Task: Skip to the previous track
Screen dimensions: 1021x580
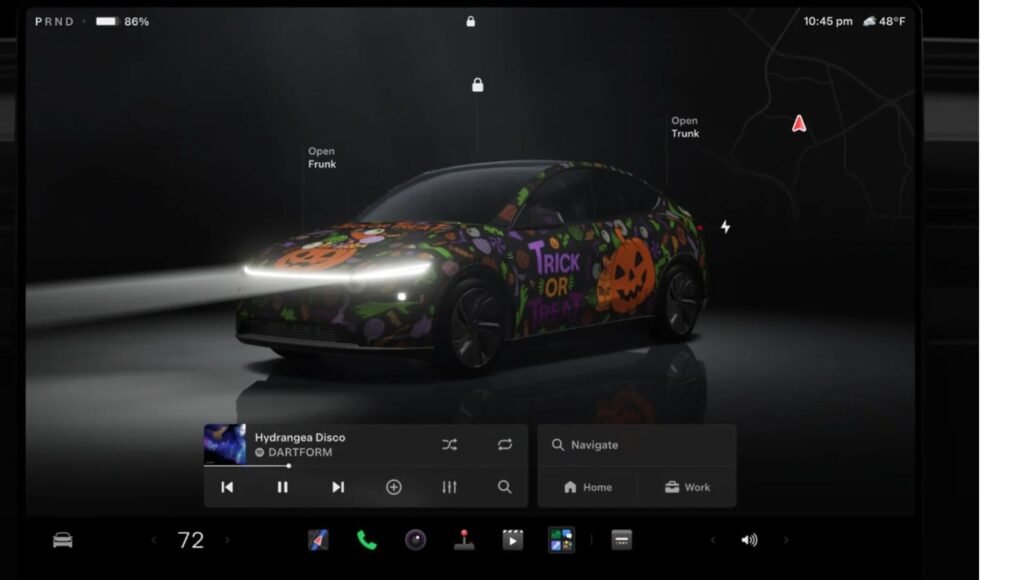Action: (227, 487)
